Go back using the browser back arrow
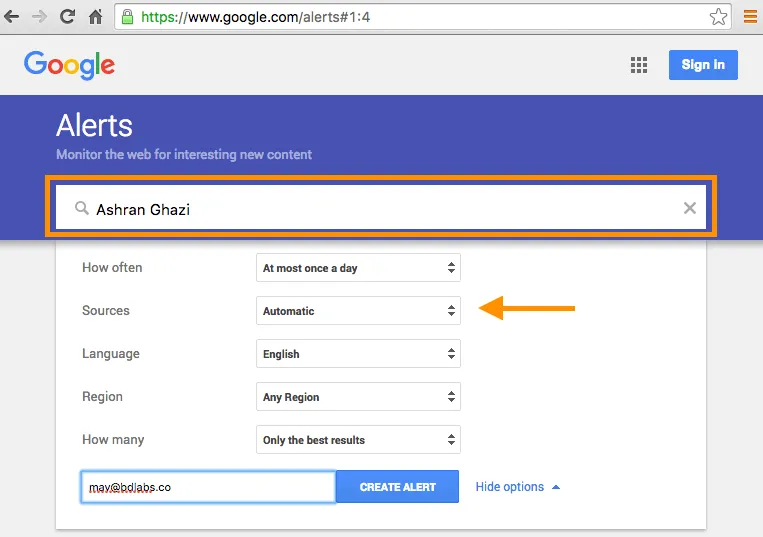 click(12, 17)
